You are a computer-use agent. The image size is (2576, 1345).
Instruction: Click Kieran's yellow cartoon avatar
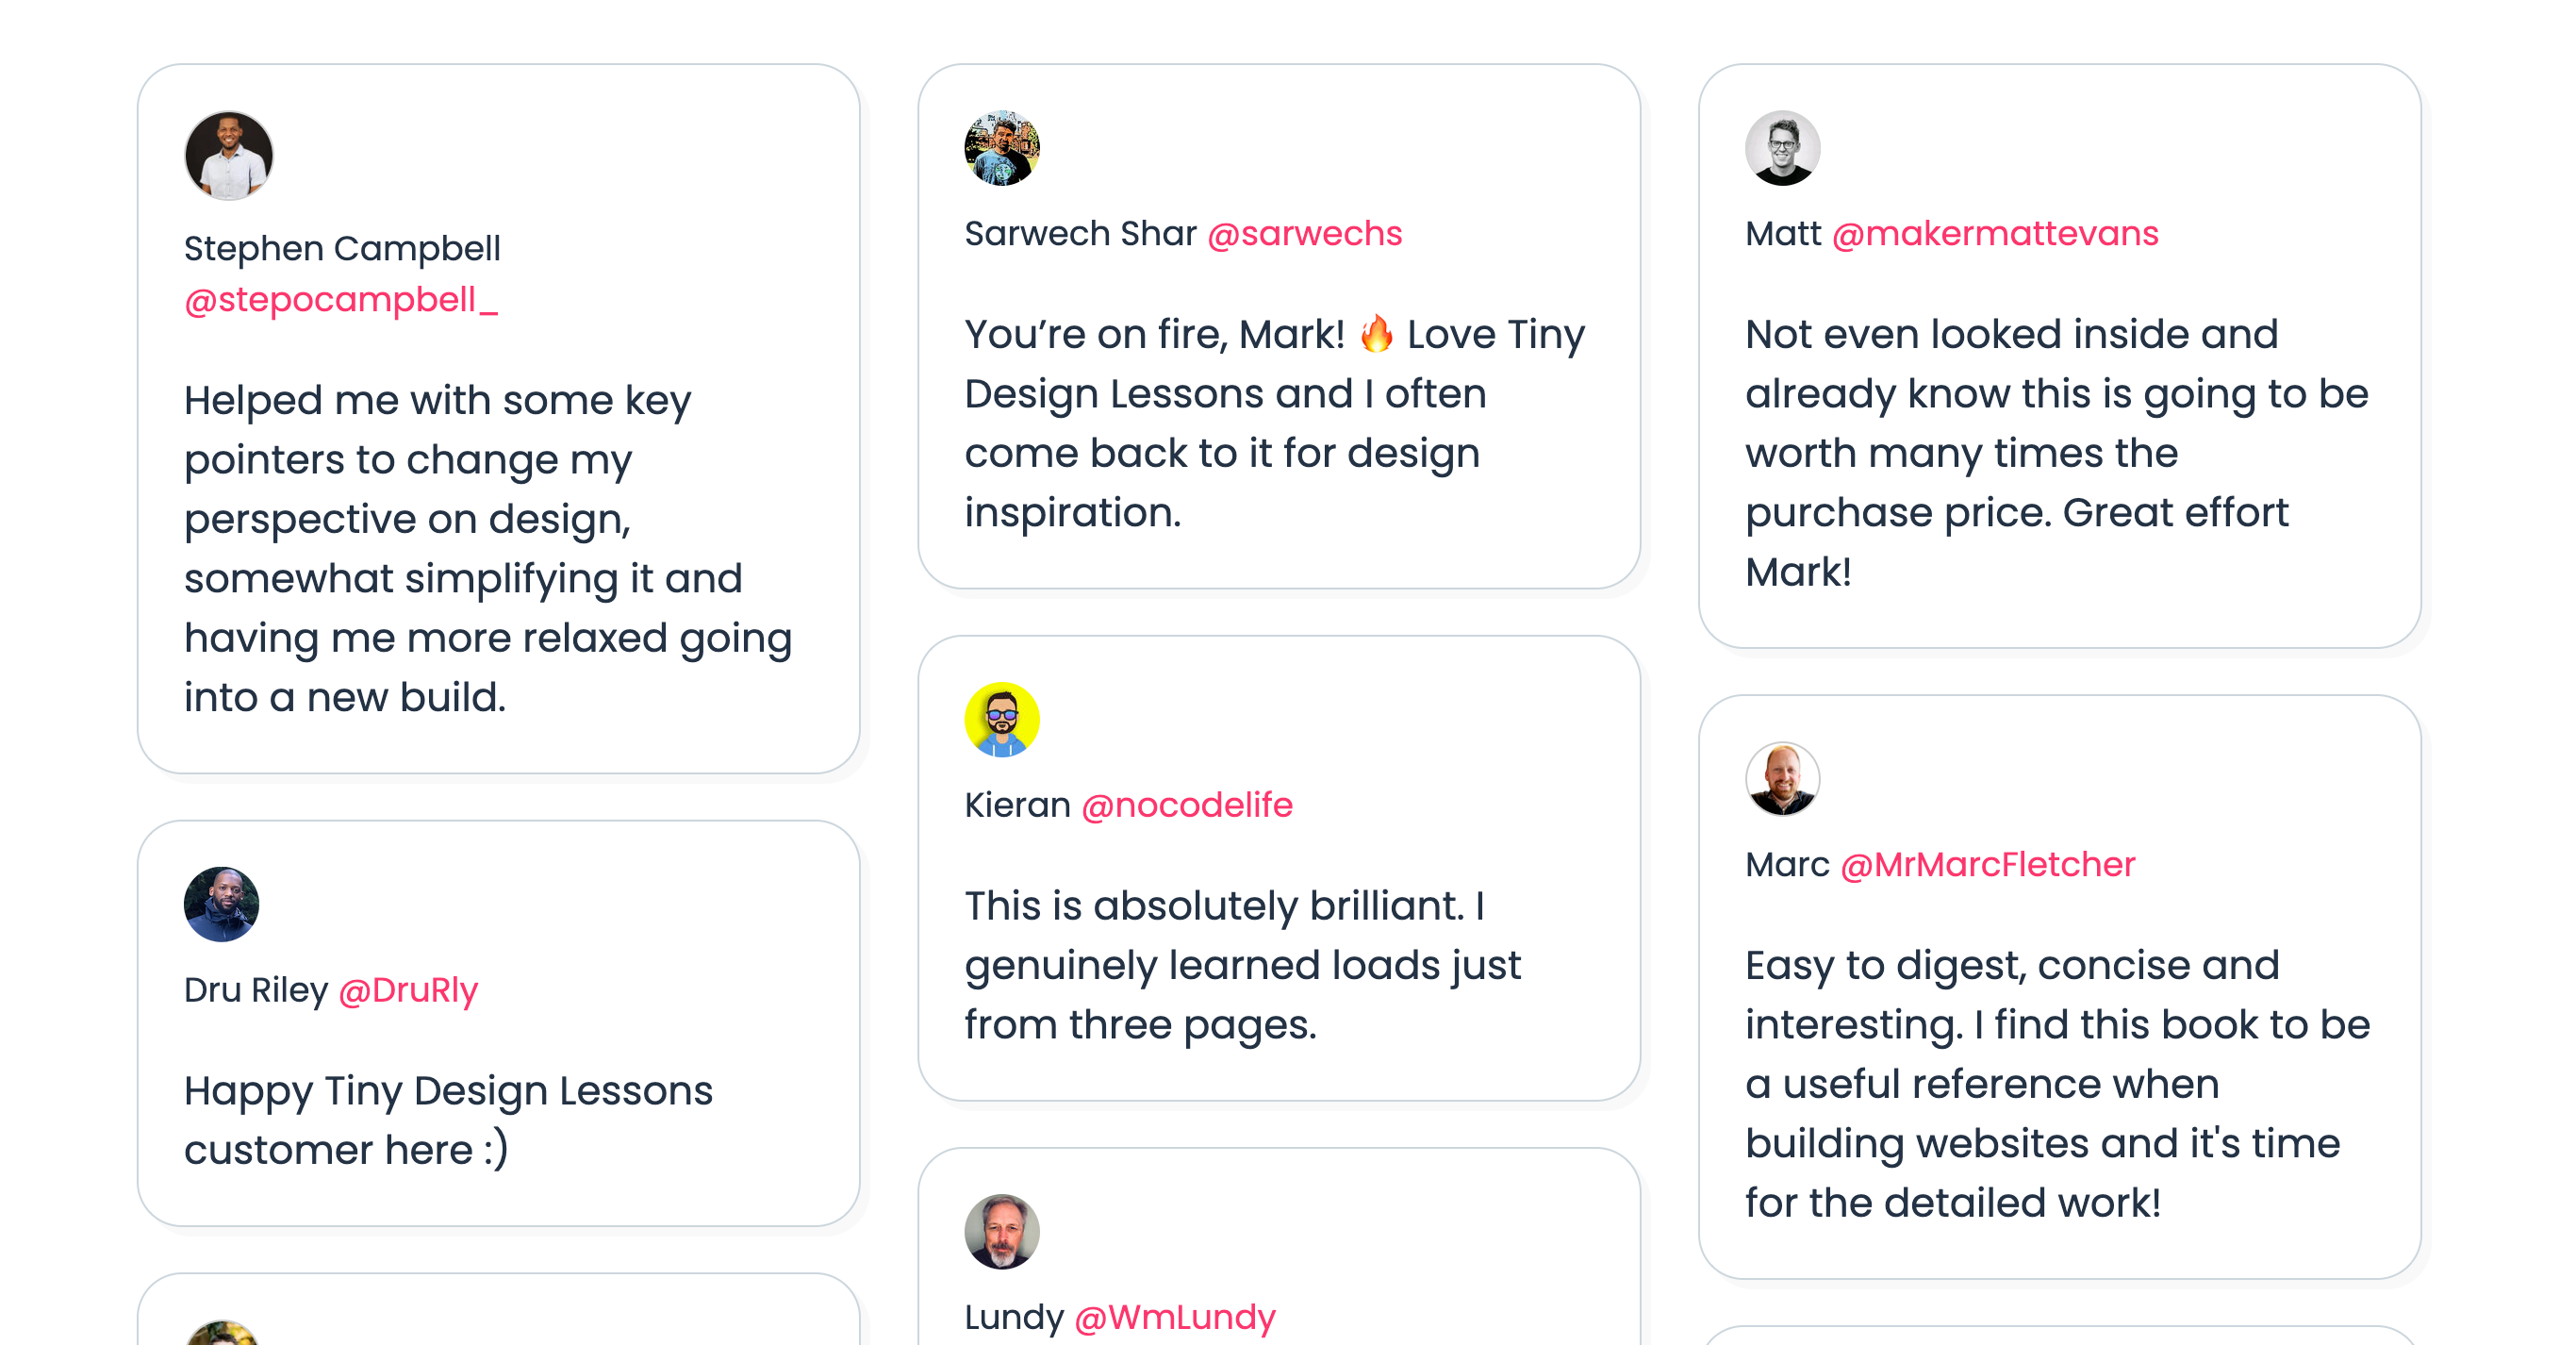[x=1001, y=720]
